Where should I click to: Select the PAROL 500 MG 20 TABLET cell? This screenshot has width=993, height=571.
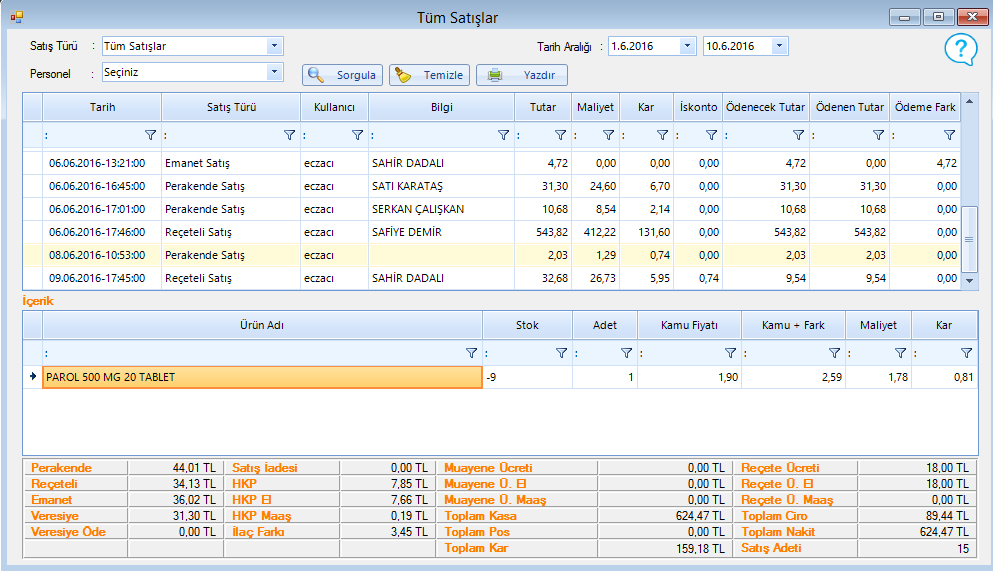[x=262, y=377]
